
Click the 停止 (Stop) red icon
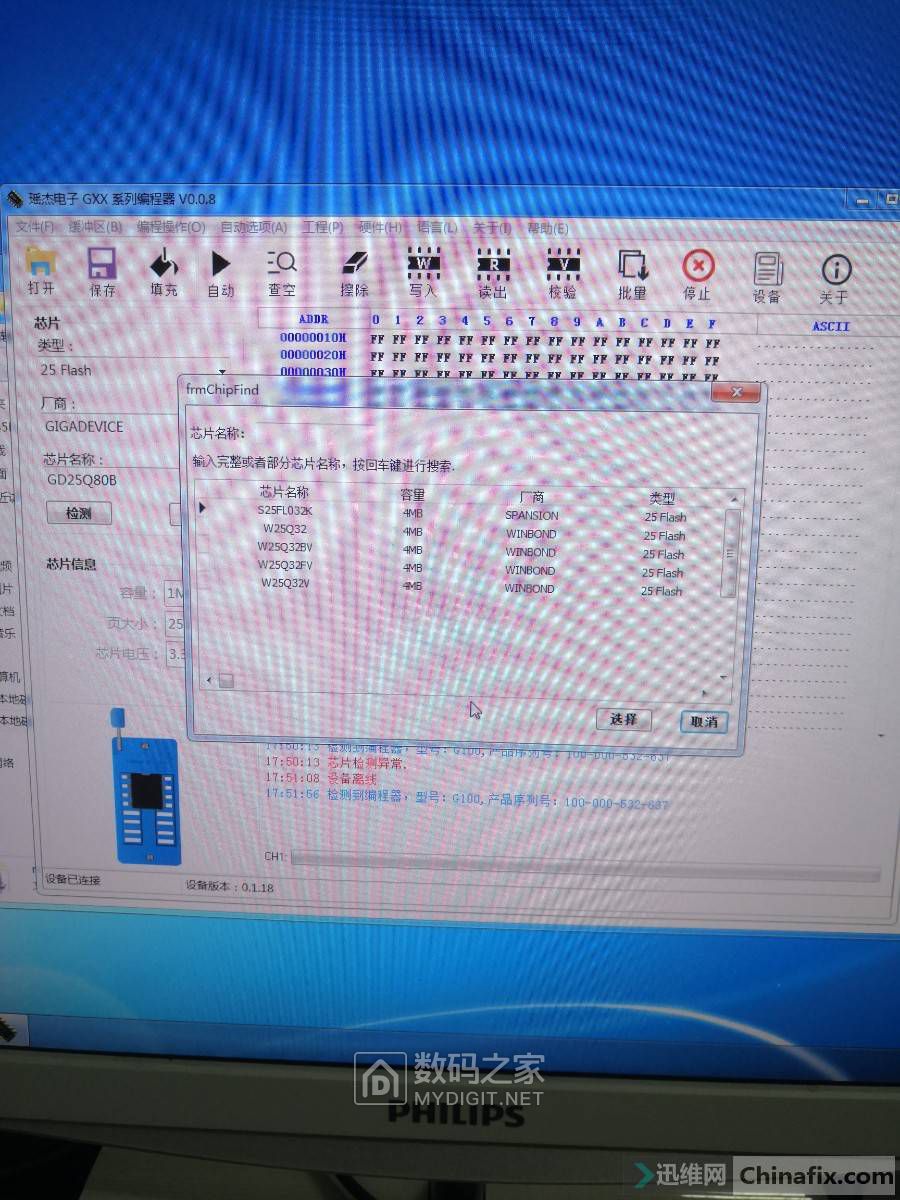pyautogui.click(x=698, y=267)
